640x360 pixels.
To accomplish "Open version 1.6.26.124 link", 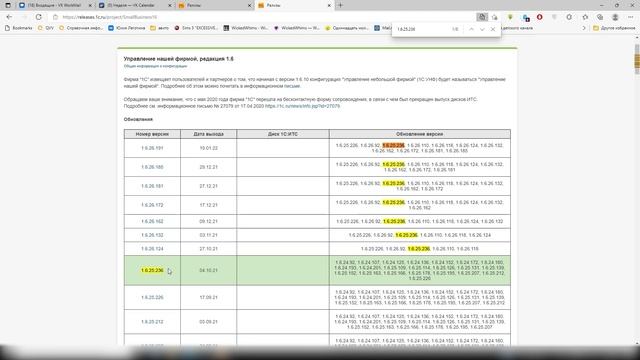I will pyautogui.click(x=152, y=249).
